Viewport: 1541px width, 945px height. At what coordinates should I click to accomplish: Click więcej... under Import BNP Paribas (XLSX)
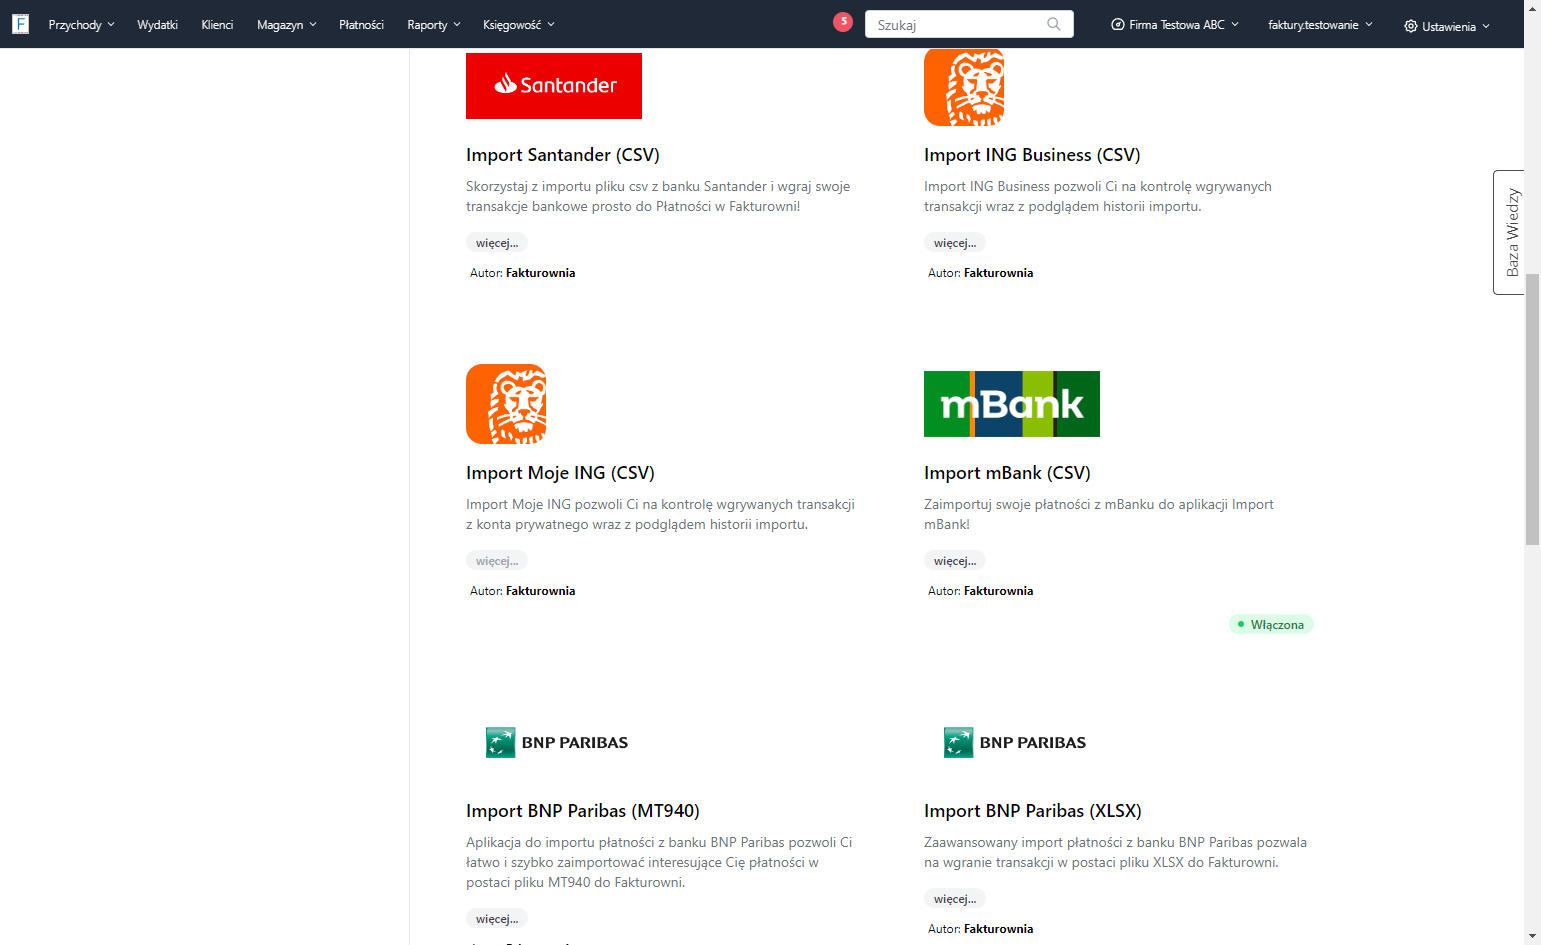pyautogui.click(x=955, y=899)
